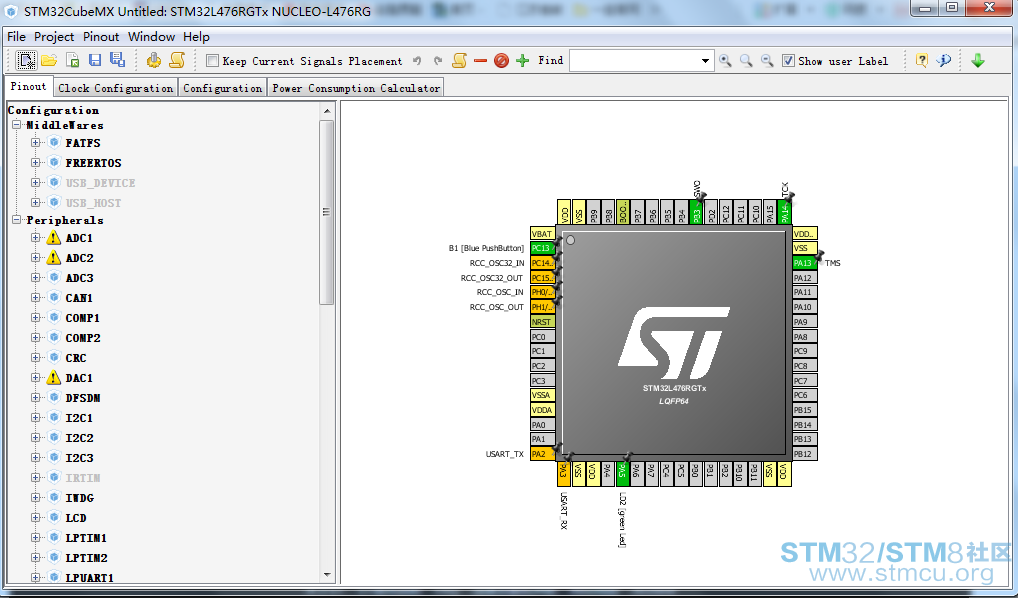Uncheck Show user Label checkbox
Viewport: 1018px width, 598px height.
pyautogui.click(x=788, y=60)
